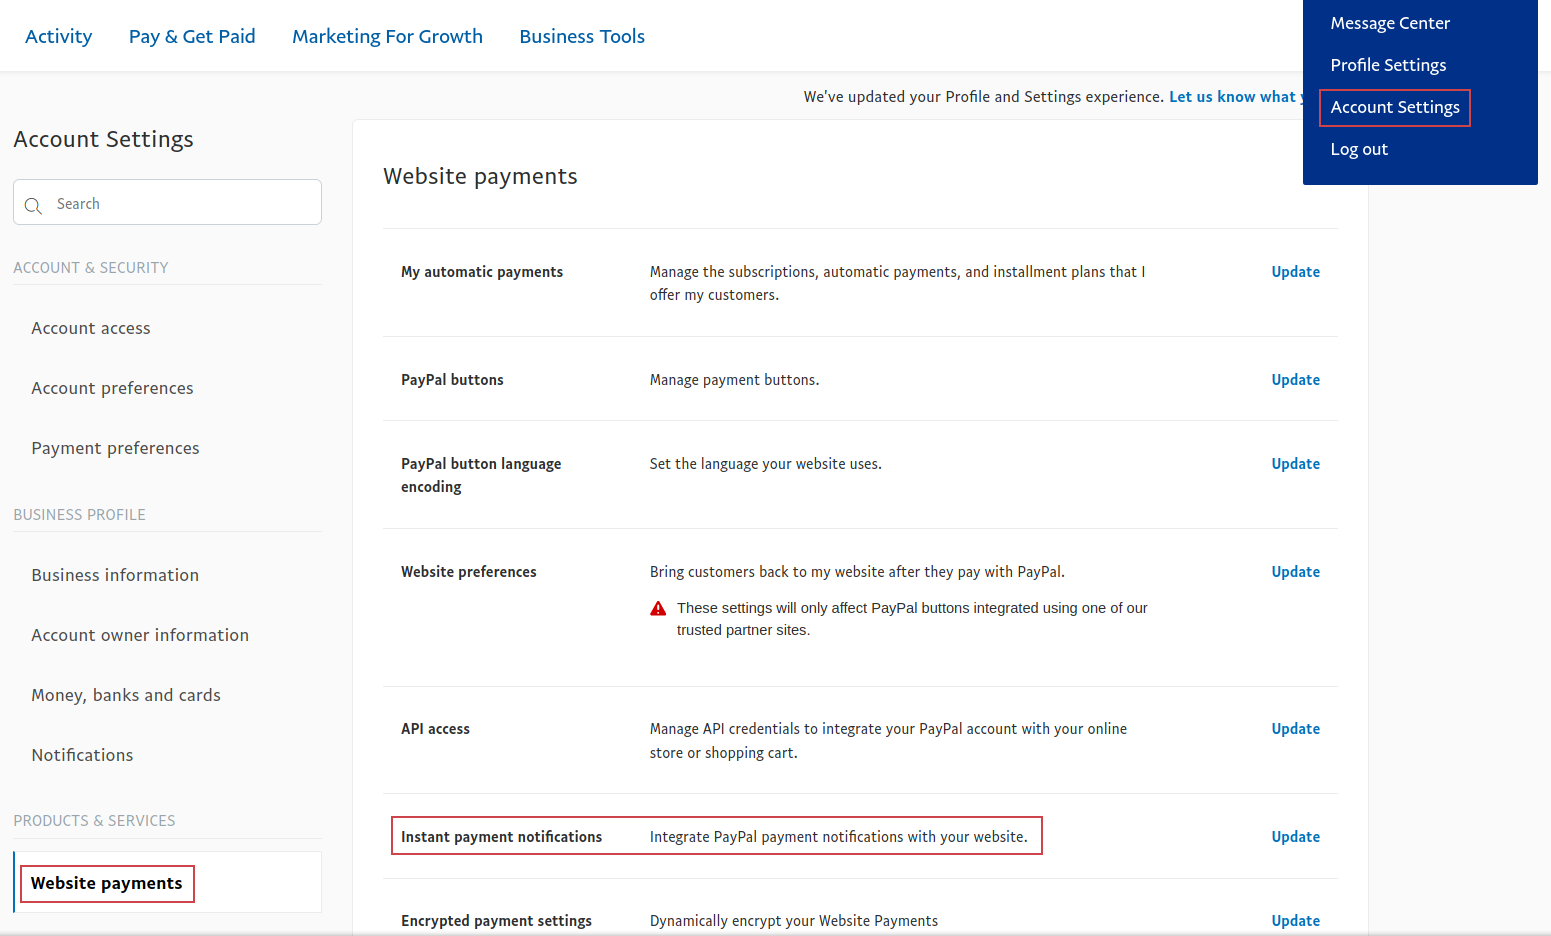Open Money, banks and cards section
This screenshot has height=936, width=1551.
(126, 695)
